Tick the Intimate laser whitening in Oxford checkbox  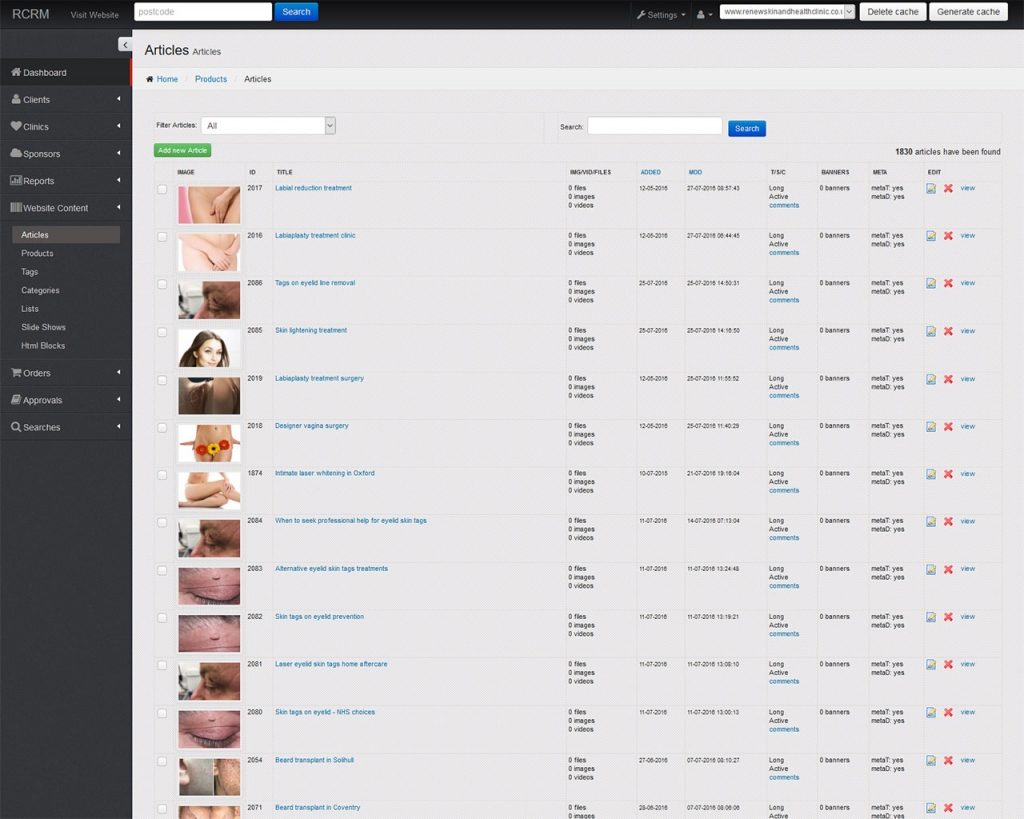tap(162, 475)
